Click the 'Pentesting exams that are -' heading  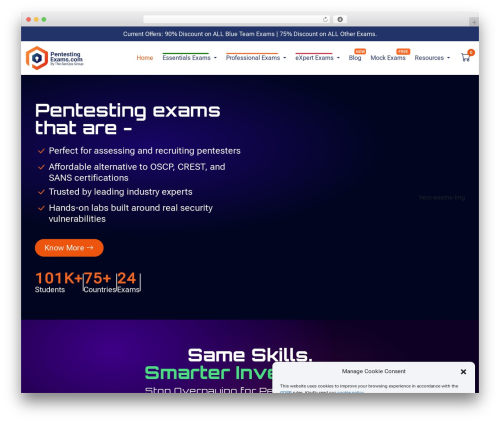[x=127, y=119]
